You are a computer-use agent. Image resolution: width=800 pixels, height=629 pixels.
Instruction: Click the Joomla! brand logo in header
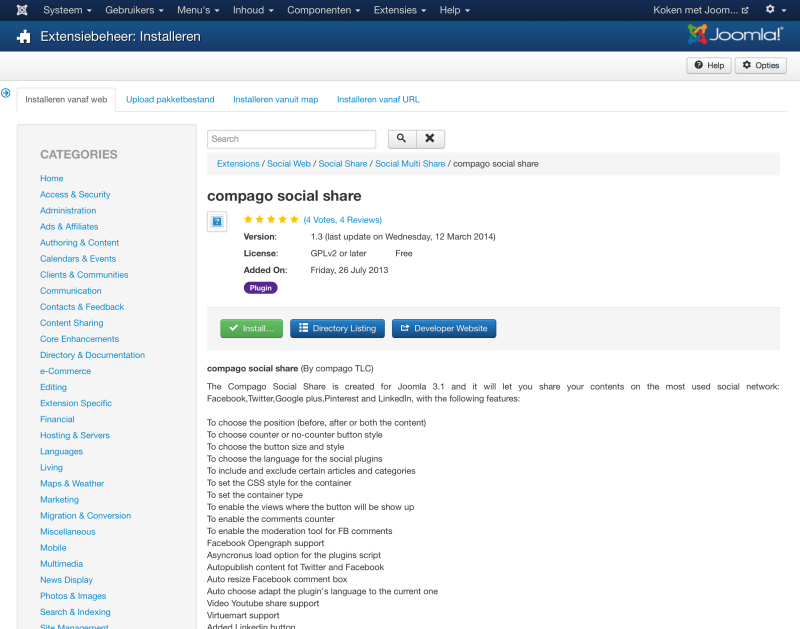735,35
